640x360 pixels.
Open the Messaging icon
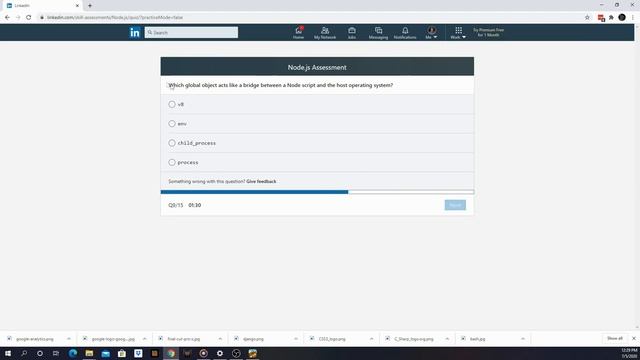click(x=378, y=33)
